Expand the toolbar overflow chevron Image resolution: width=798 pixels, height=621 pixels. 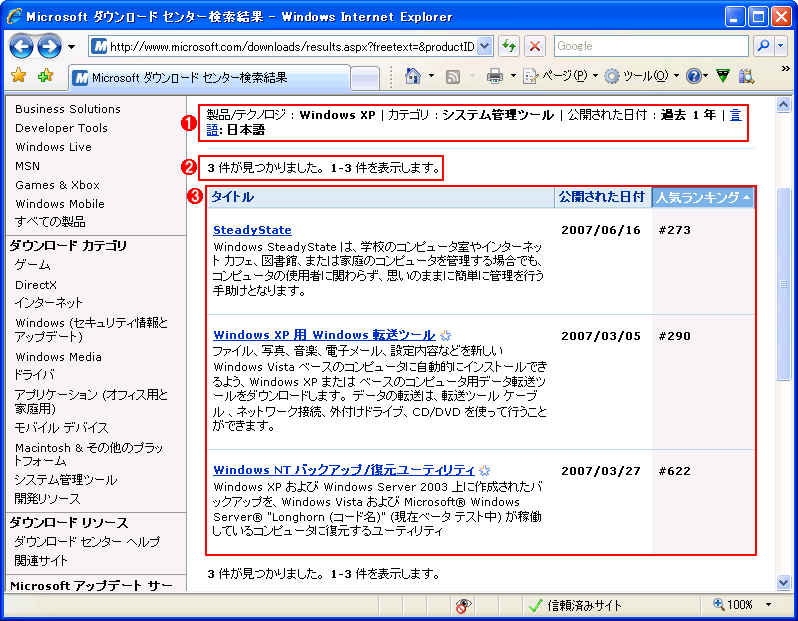(785, 69)
